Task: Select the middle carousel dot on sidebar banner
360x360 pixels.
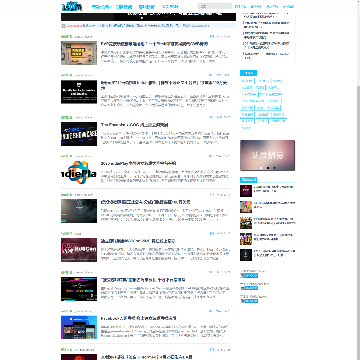Action: [x=267, y=168]
